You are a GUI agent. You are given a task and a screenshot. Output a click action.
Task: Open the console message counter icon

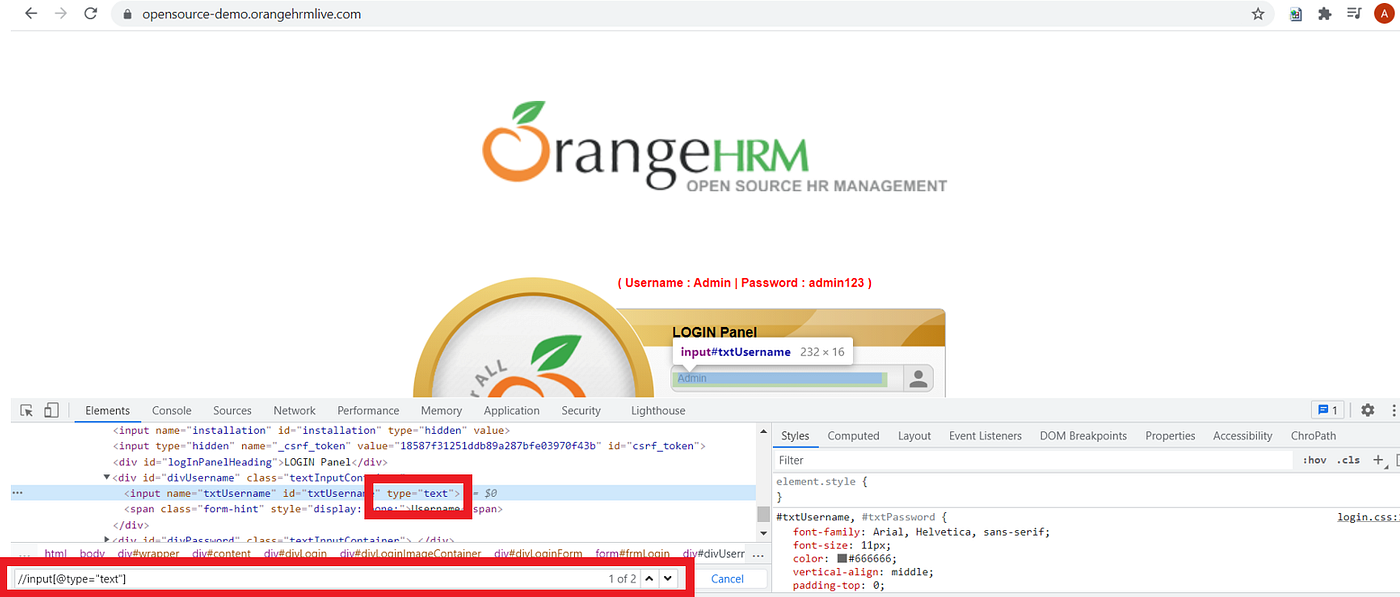click(x=1327, y=410)
